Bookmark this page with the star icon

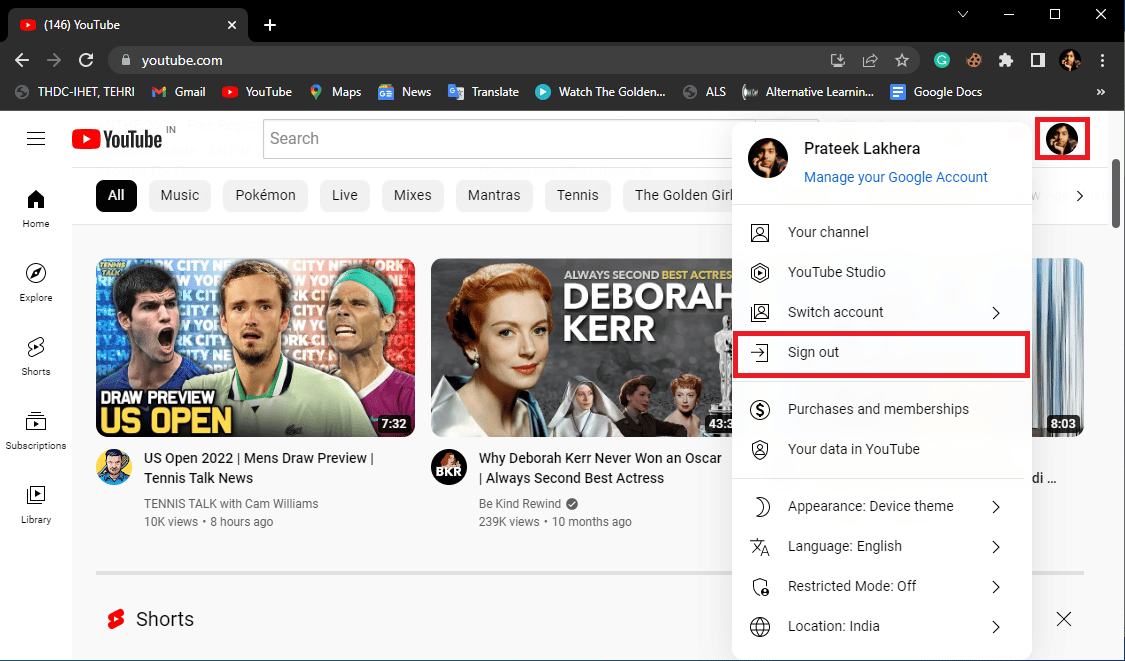click(x=902, y=60)
